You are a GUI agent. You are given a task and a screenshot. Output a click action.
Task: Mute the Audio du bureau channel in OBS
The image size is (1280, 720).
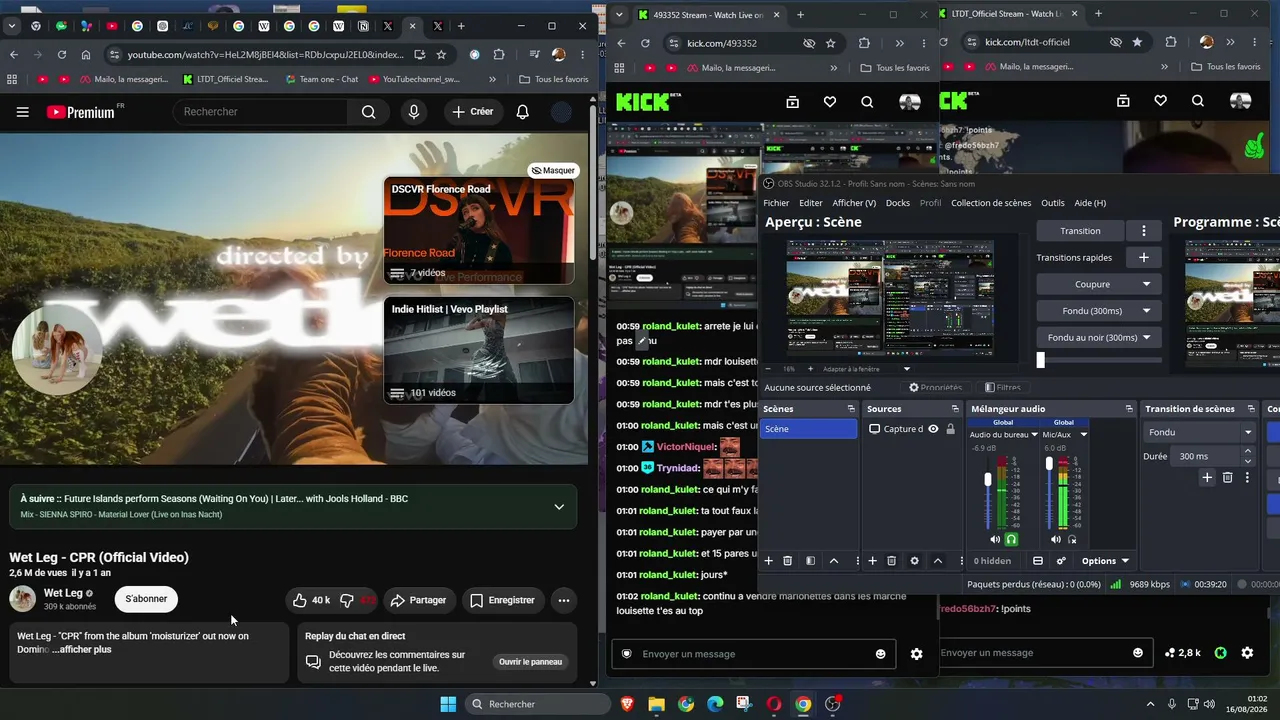994,539
